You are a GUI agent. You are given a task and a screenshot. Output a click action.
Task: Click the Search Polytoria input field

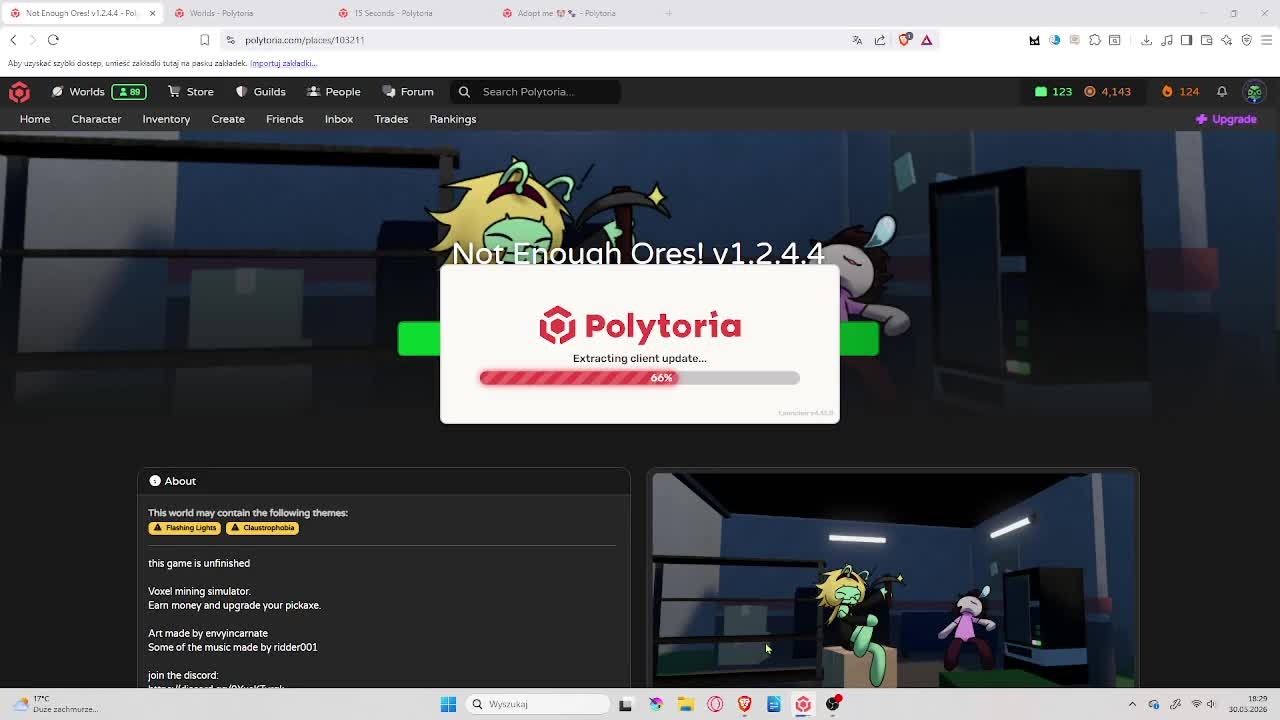tap(535, 92)
